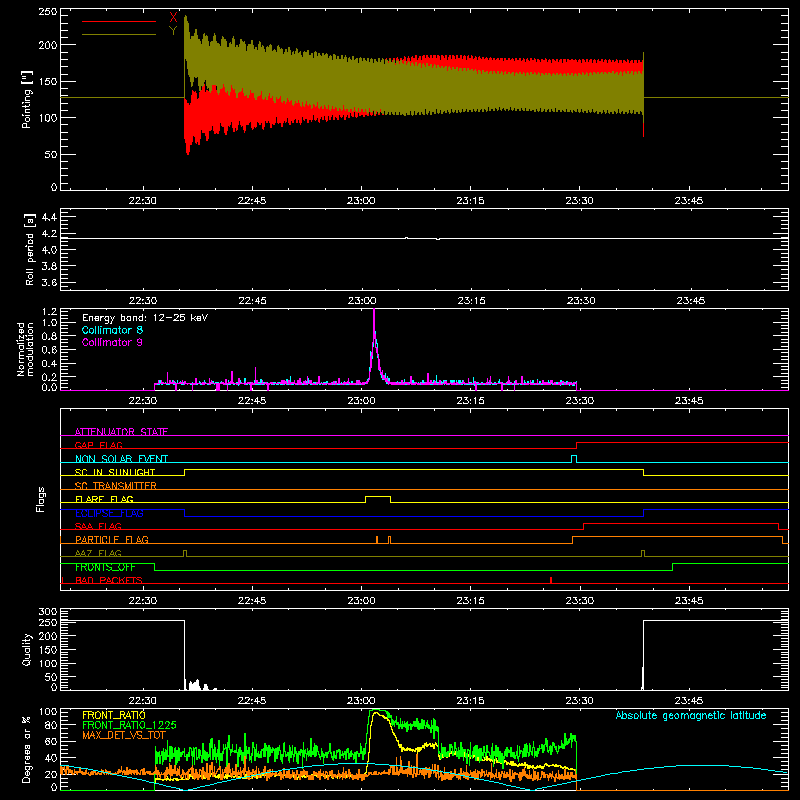Viewport: 800px width, 800px height.
Task: Click the 'FLARE_FLAG' label
Action: tap(104, 499)
